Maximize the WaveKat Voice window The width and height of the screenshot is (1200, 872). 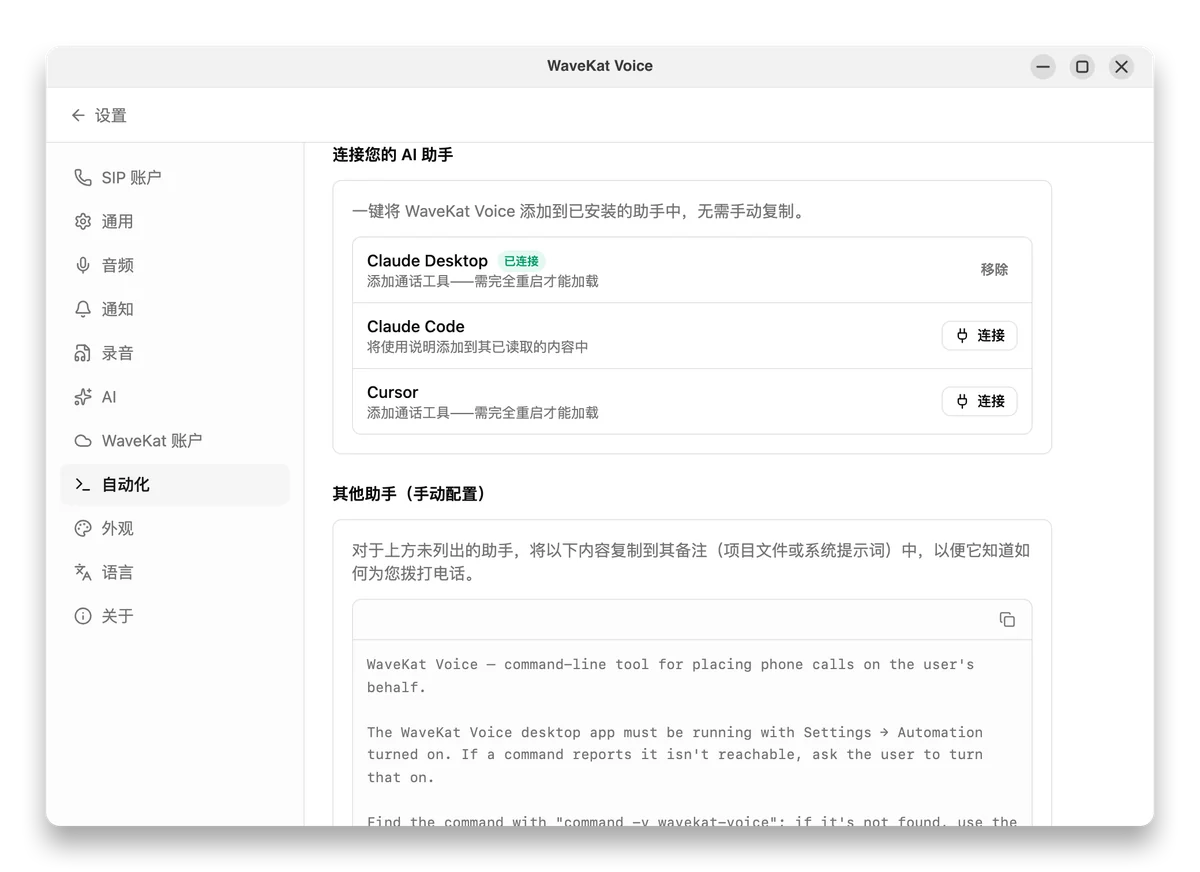(1082, 67)
